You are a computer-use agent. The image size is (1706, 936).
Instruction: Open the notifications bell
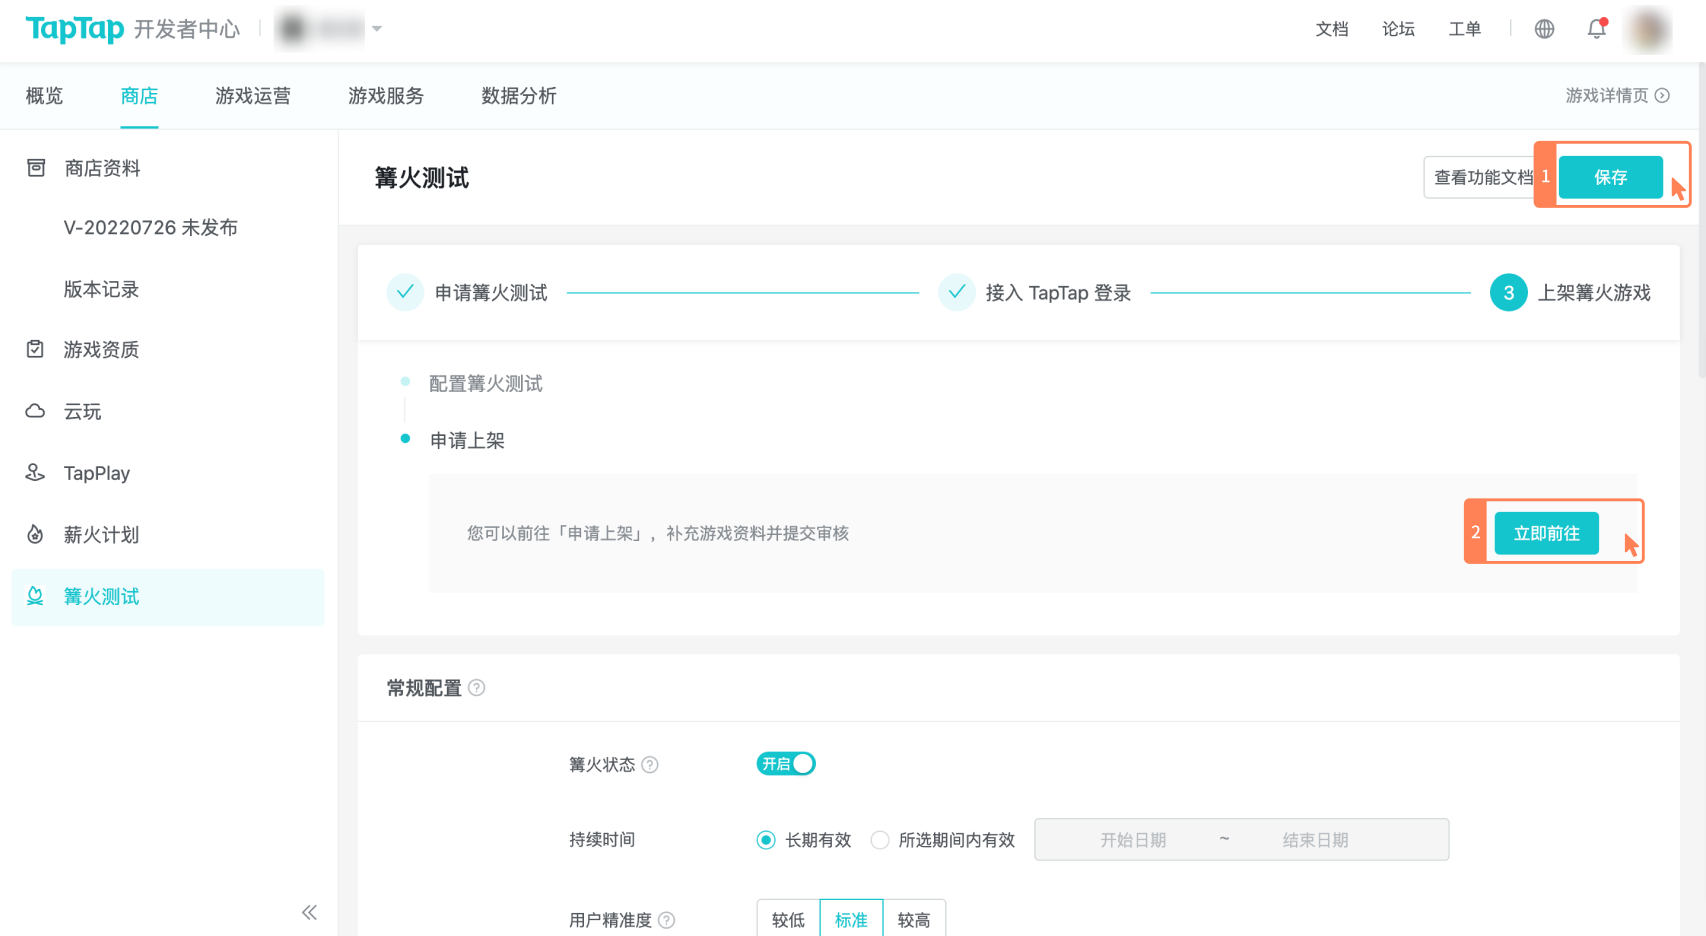click(x=1597, y=29)
